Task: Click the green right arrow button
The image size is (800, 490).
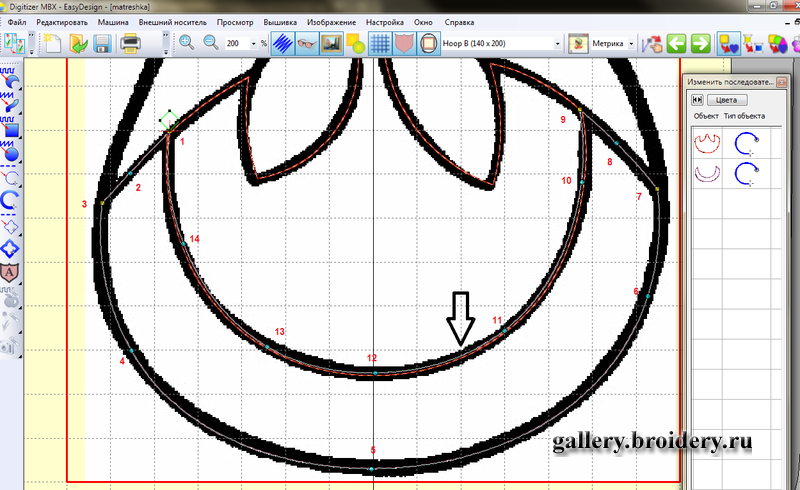Action: pos(700,43)
